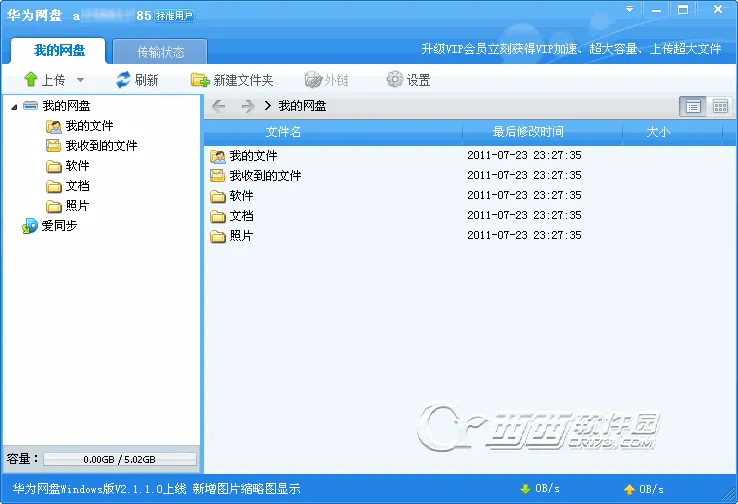The height and width of the screenshot is (504, 738).
Task: Open 爱同步 sync item in sidebar
Action: click(x=49, y=226)
